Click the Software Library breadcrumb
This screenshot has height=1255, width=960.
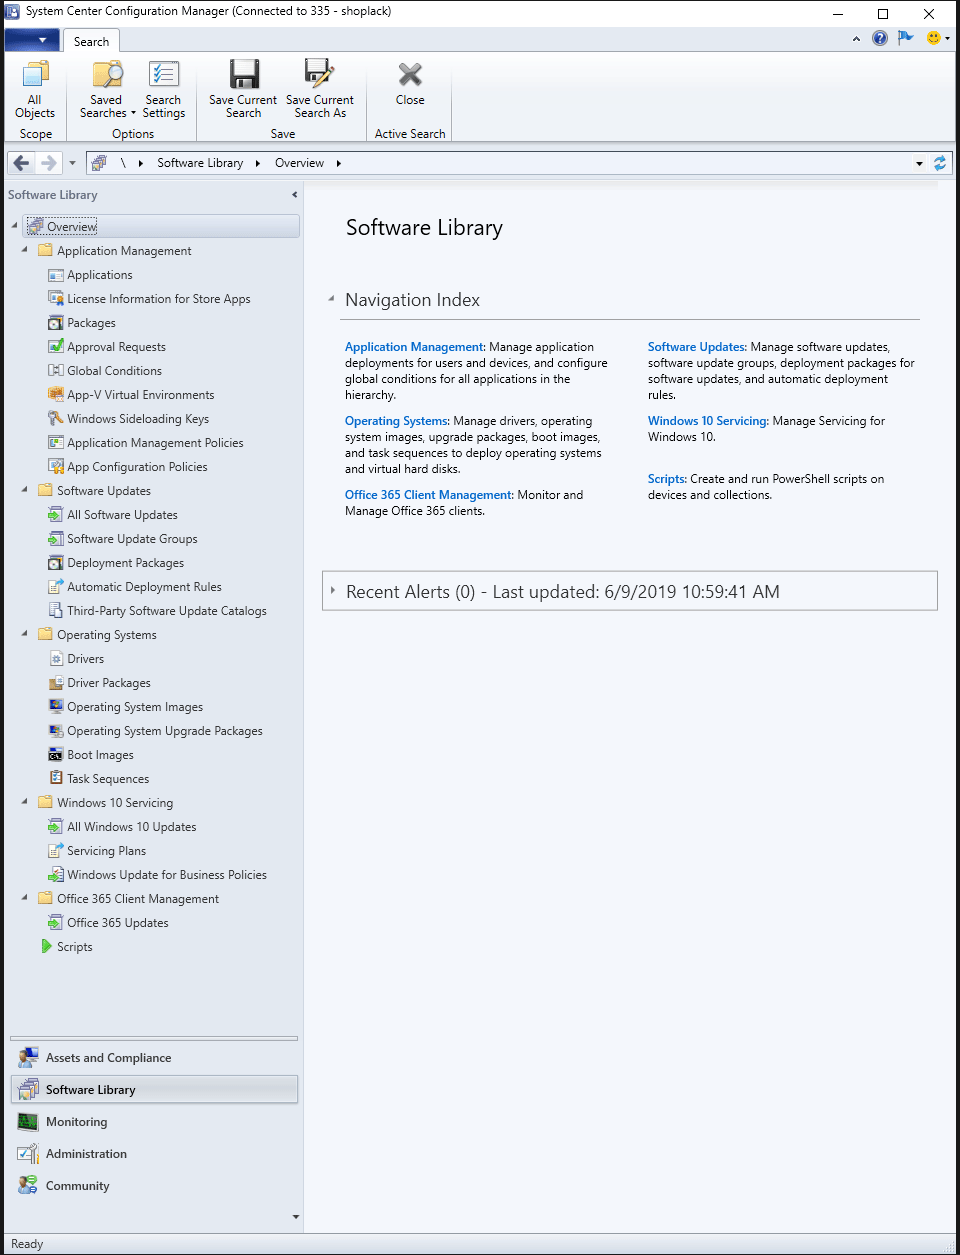pos(200,163)
